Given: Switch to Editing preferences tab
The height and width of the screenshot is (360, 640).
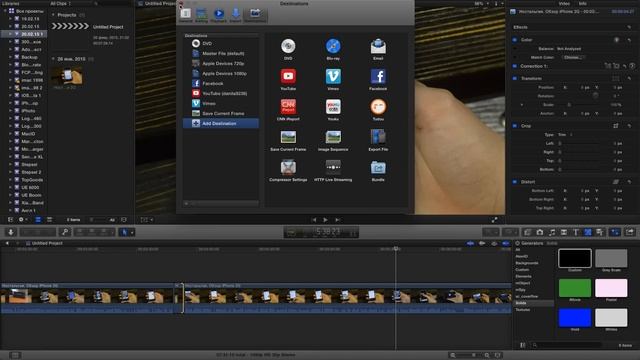Looking at the screenshot, I should [201, 15].
